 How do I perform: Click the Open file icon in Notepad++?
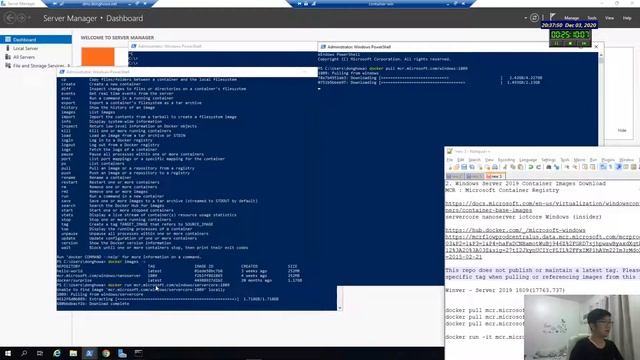[x=456, y=167]
